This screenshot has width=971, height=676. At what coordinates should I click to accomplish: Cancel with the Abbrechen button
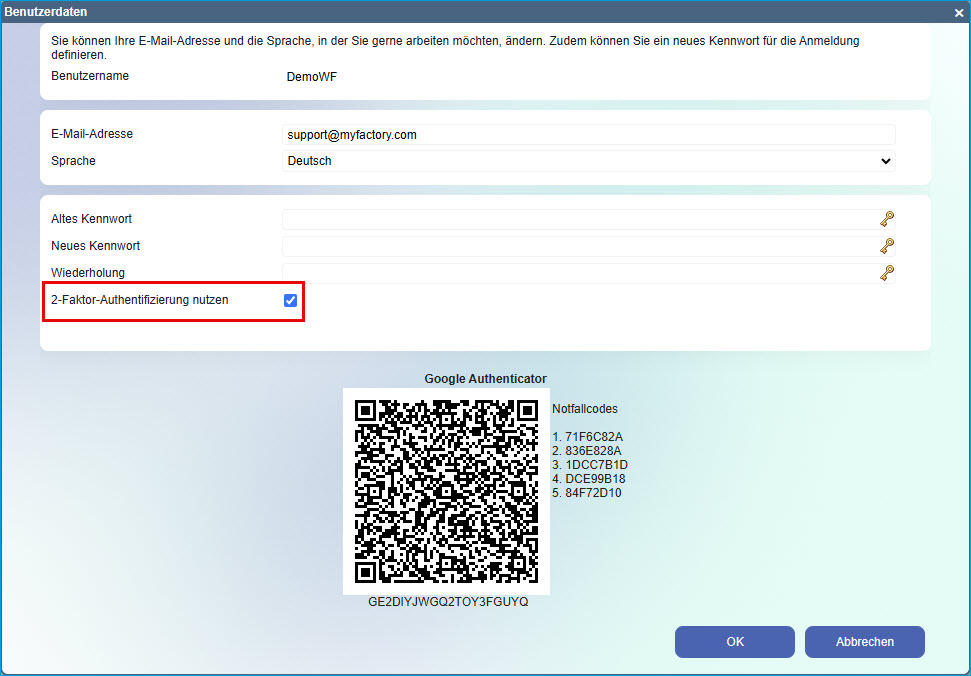pos(864,642)
